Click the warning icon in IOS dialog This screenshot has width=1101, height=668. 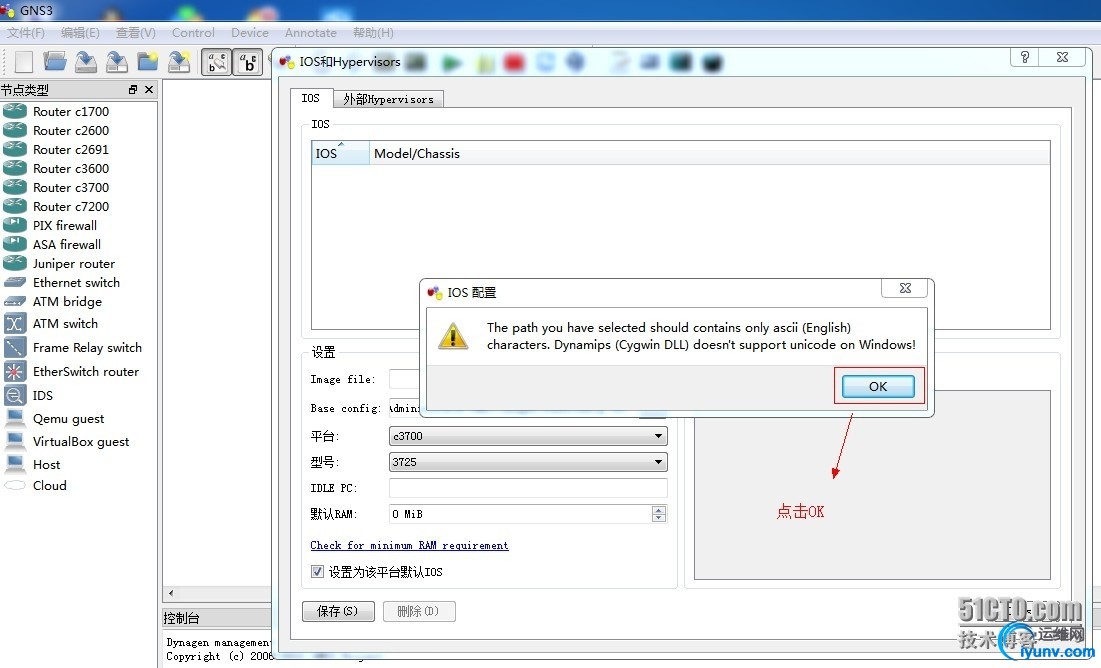point(453,336)
